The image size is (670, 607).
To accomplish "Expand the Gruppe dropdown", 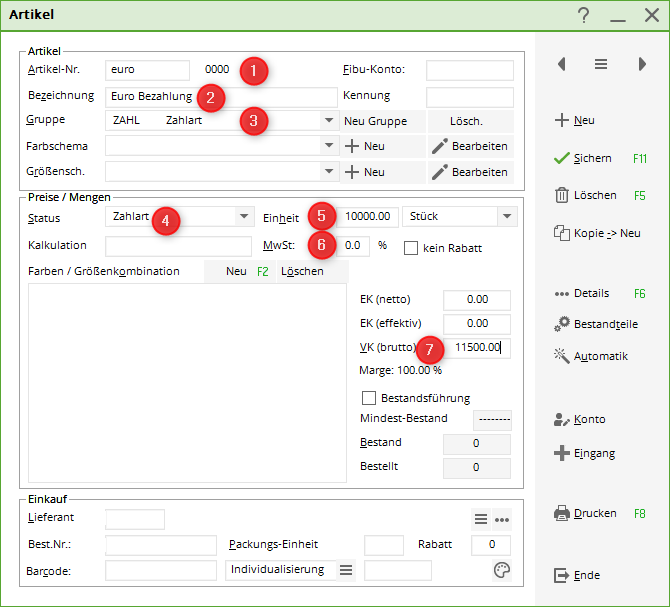I will tap(329, 121).
